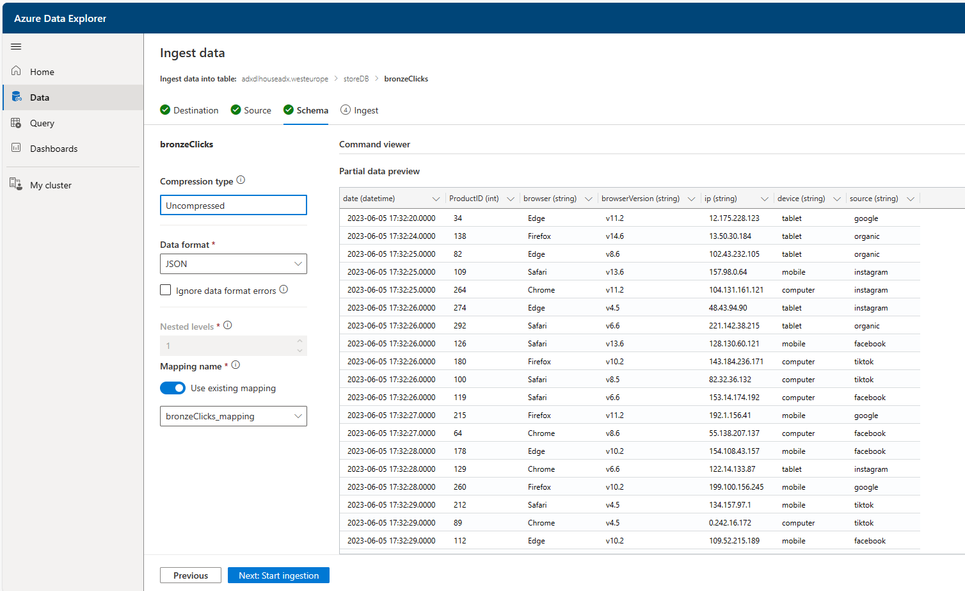Click the Dashboards icon in sidebar
This screenshot has width=965, height=591.
[16, 148]
